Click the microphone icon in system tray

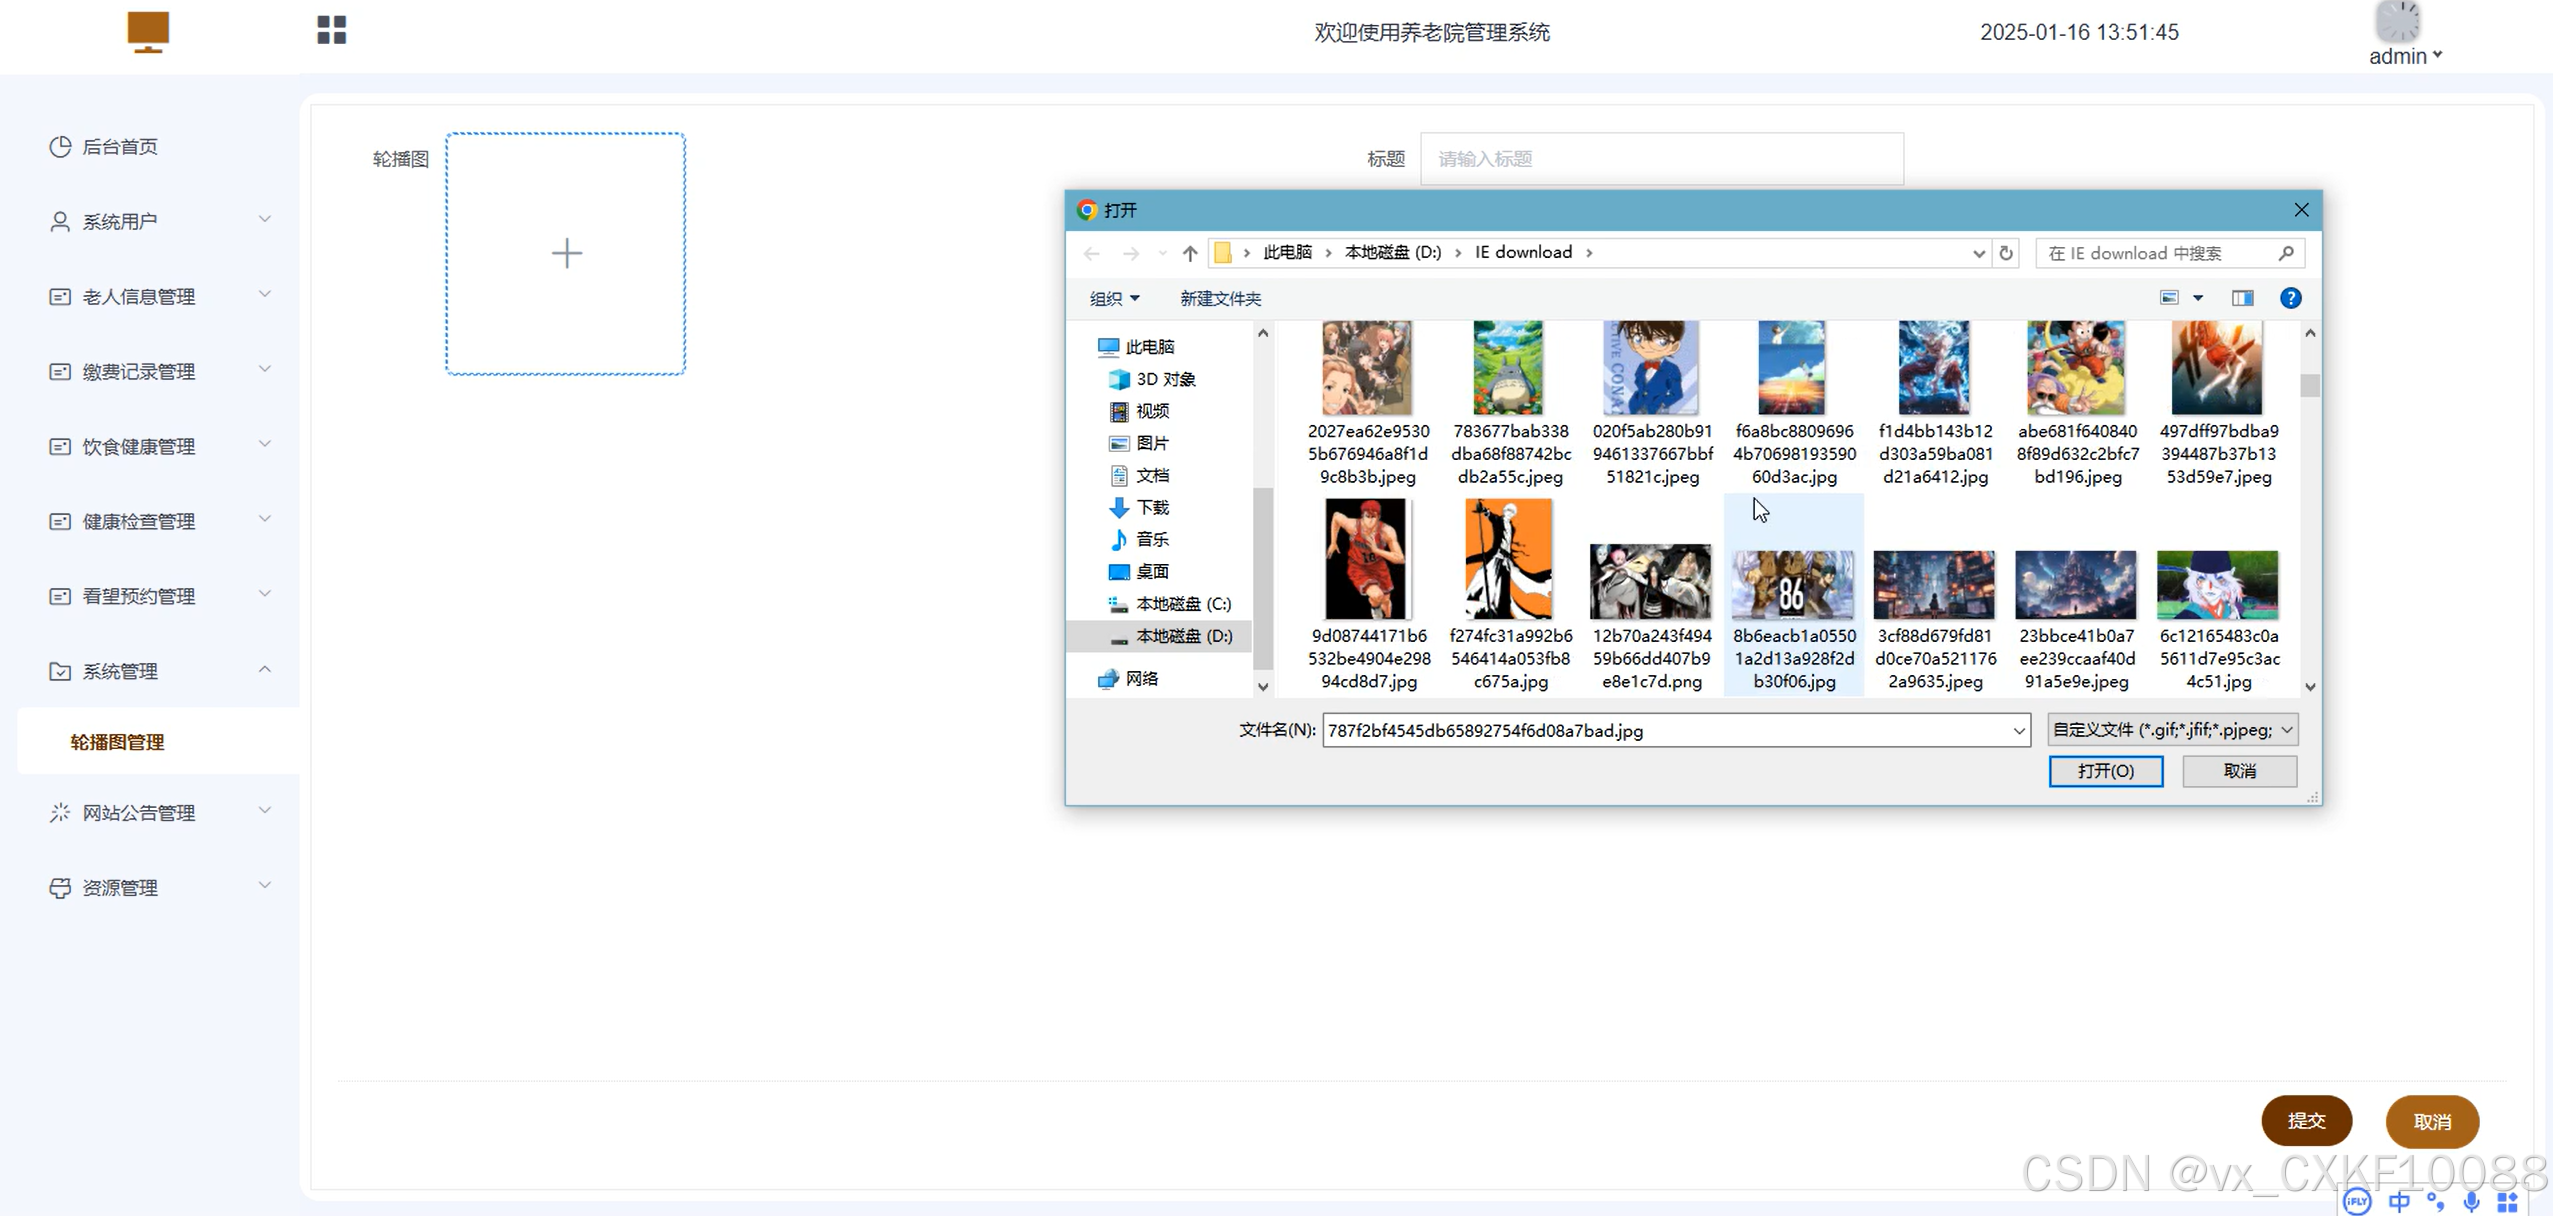pyautogui.click(x=2470, y=1201)
